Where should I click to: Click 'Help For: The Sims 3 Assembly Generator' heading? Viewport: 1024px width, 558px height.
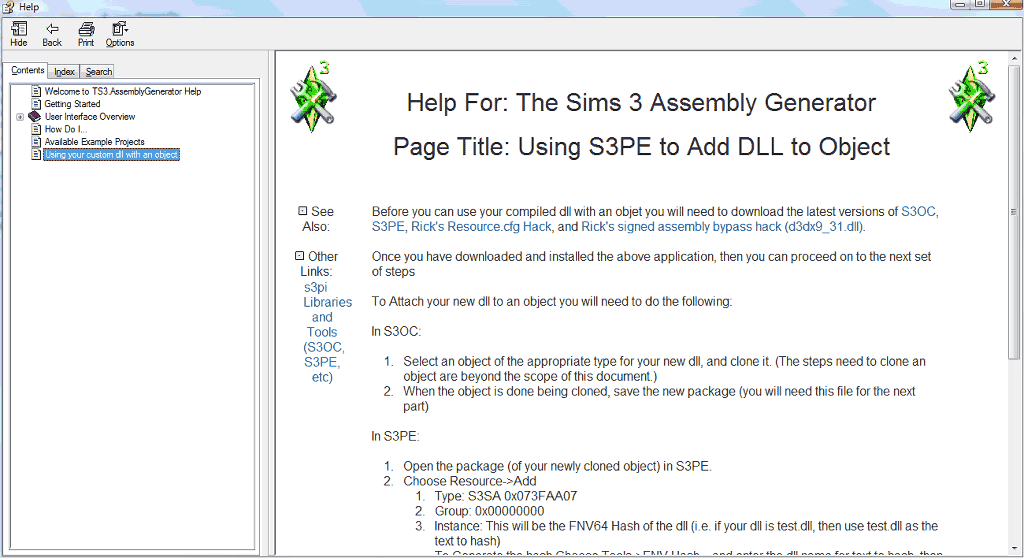click(x=641, y=103)
